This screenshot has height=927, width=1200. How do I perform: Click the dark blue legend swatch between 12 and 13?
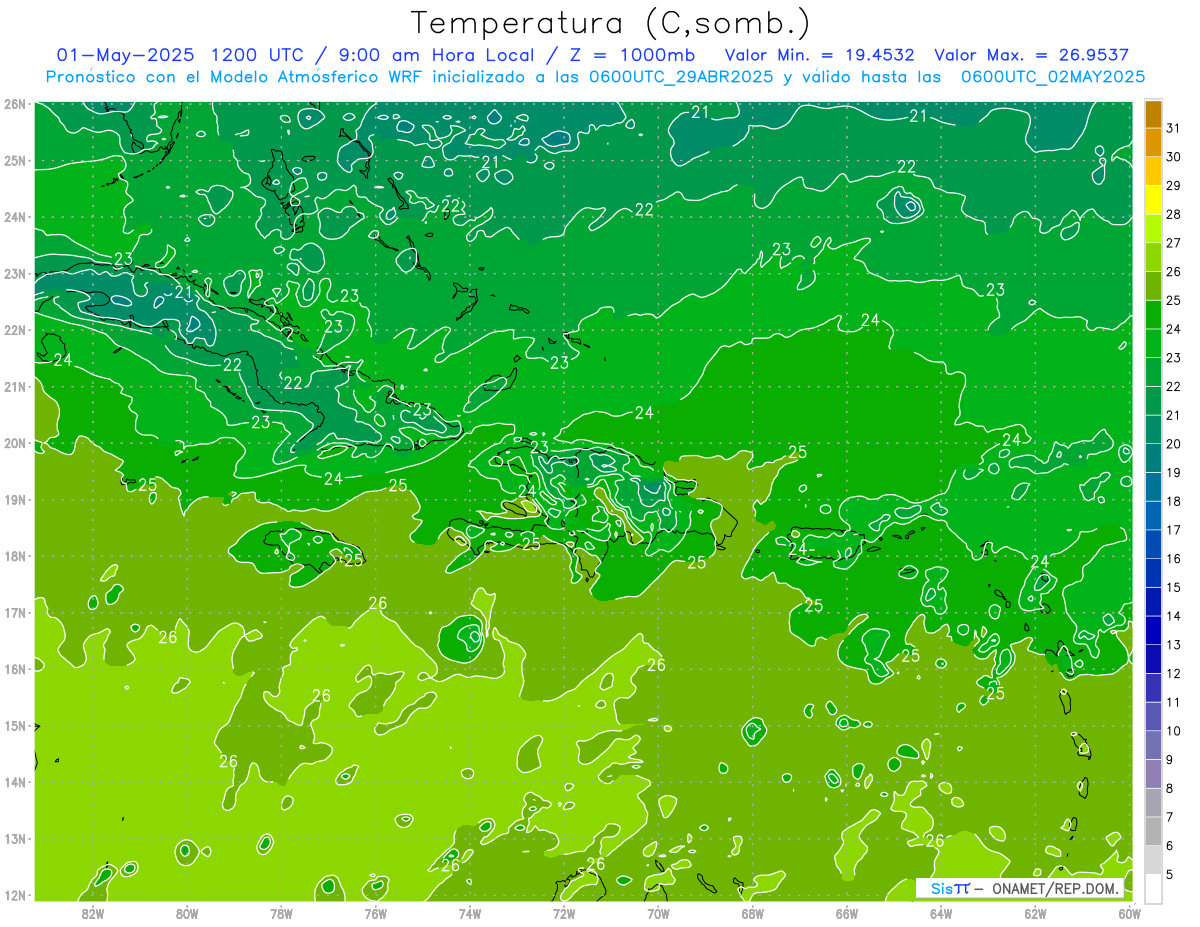[1153, 659]
